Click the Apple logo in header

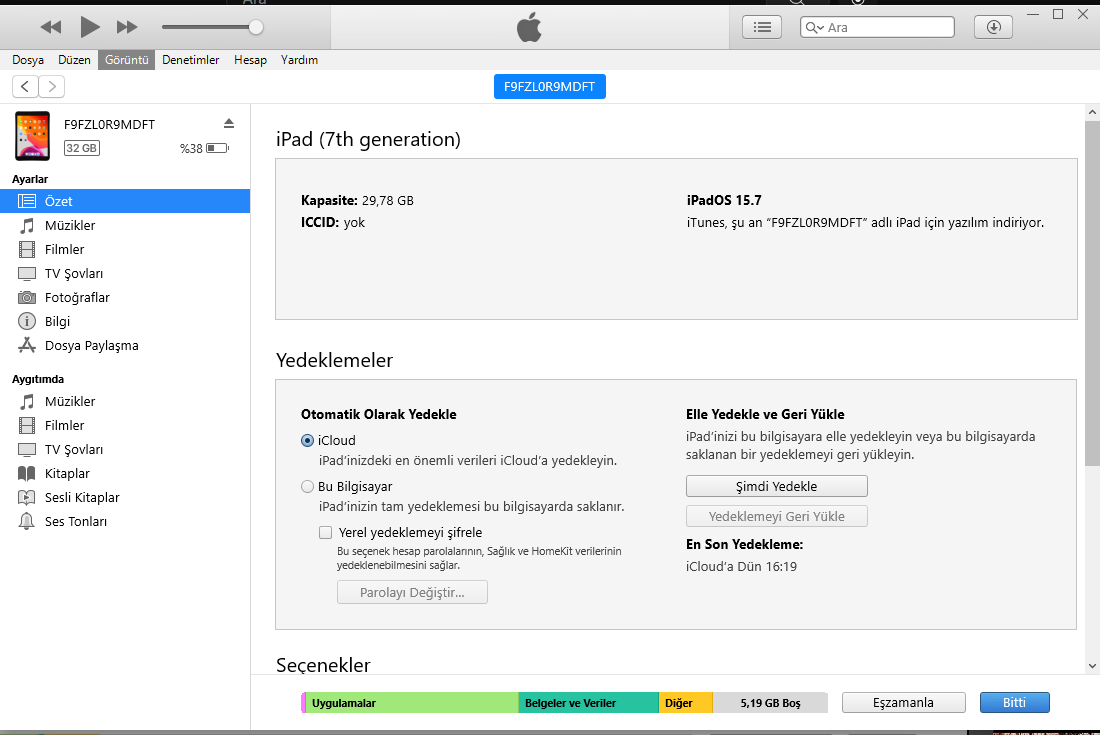[530, 27]
